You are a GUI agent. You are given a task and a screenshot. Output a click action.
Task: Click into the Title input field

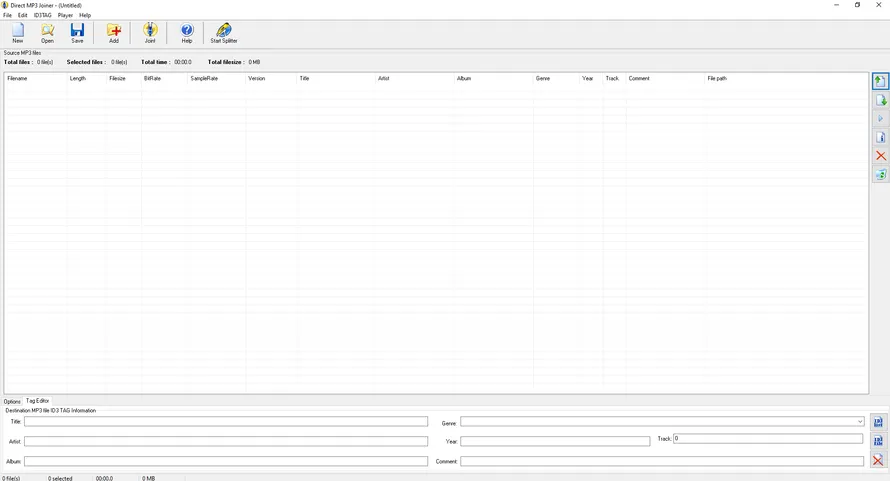coord(226,421)
